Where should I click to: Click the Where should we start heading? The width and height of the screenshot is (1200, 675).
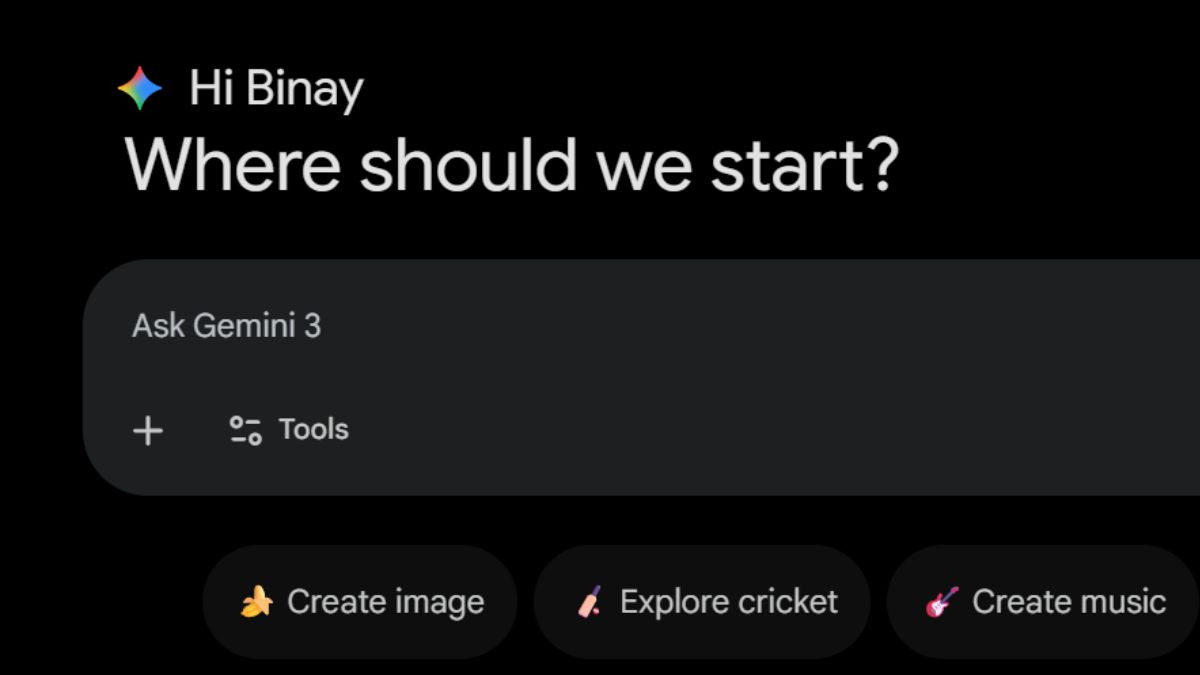coord(512,163)
